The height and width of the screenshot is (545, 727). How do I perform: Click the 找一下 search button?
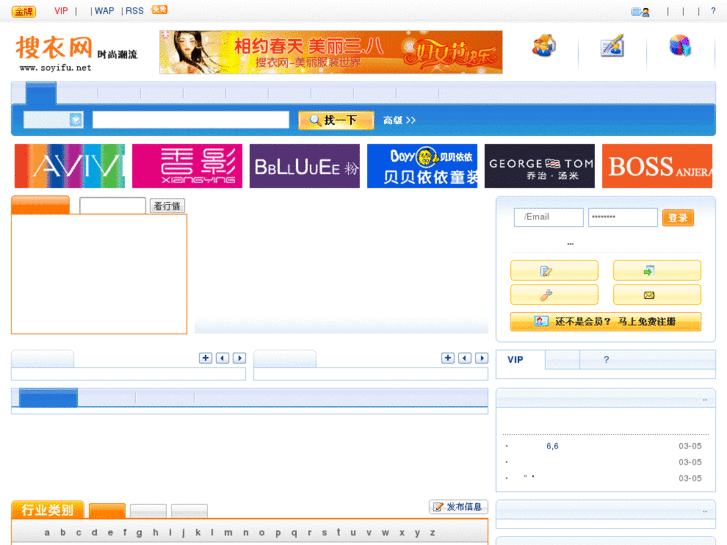pyautogui.click(x=336, y=120)
